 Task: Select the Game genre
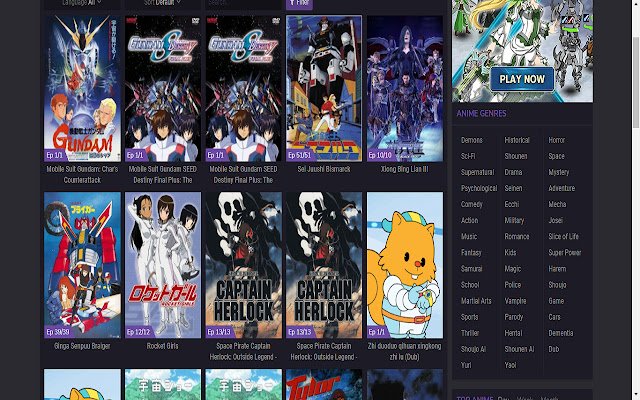(x=556, y=301)
